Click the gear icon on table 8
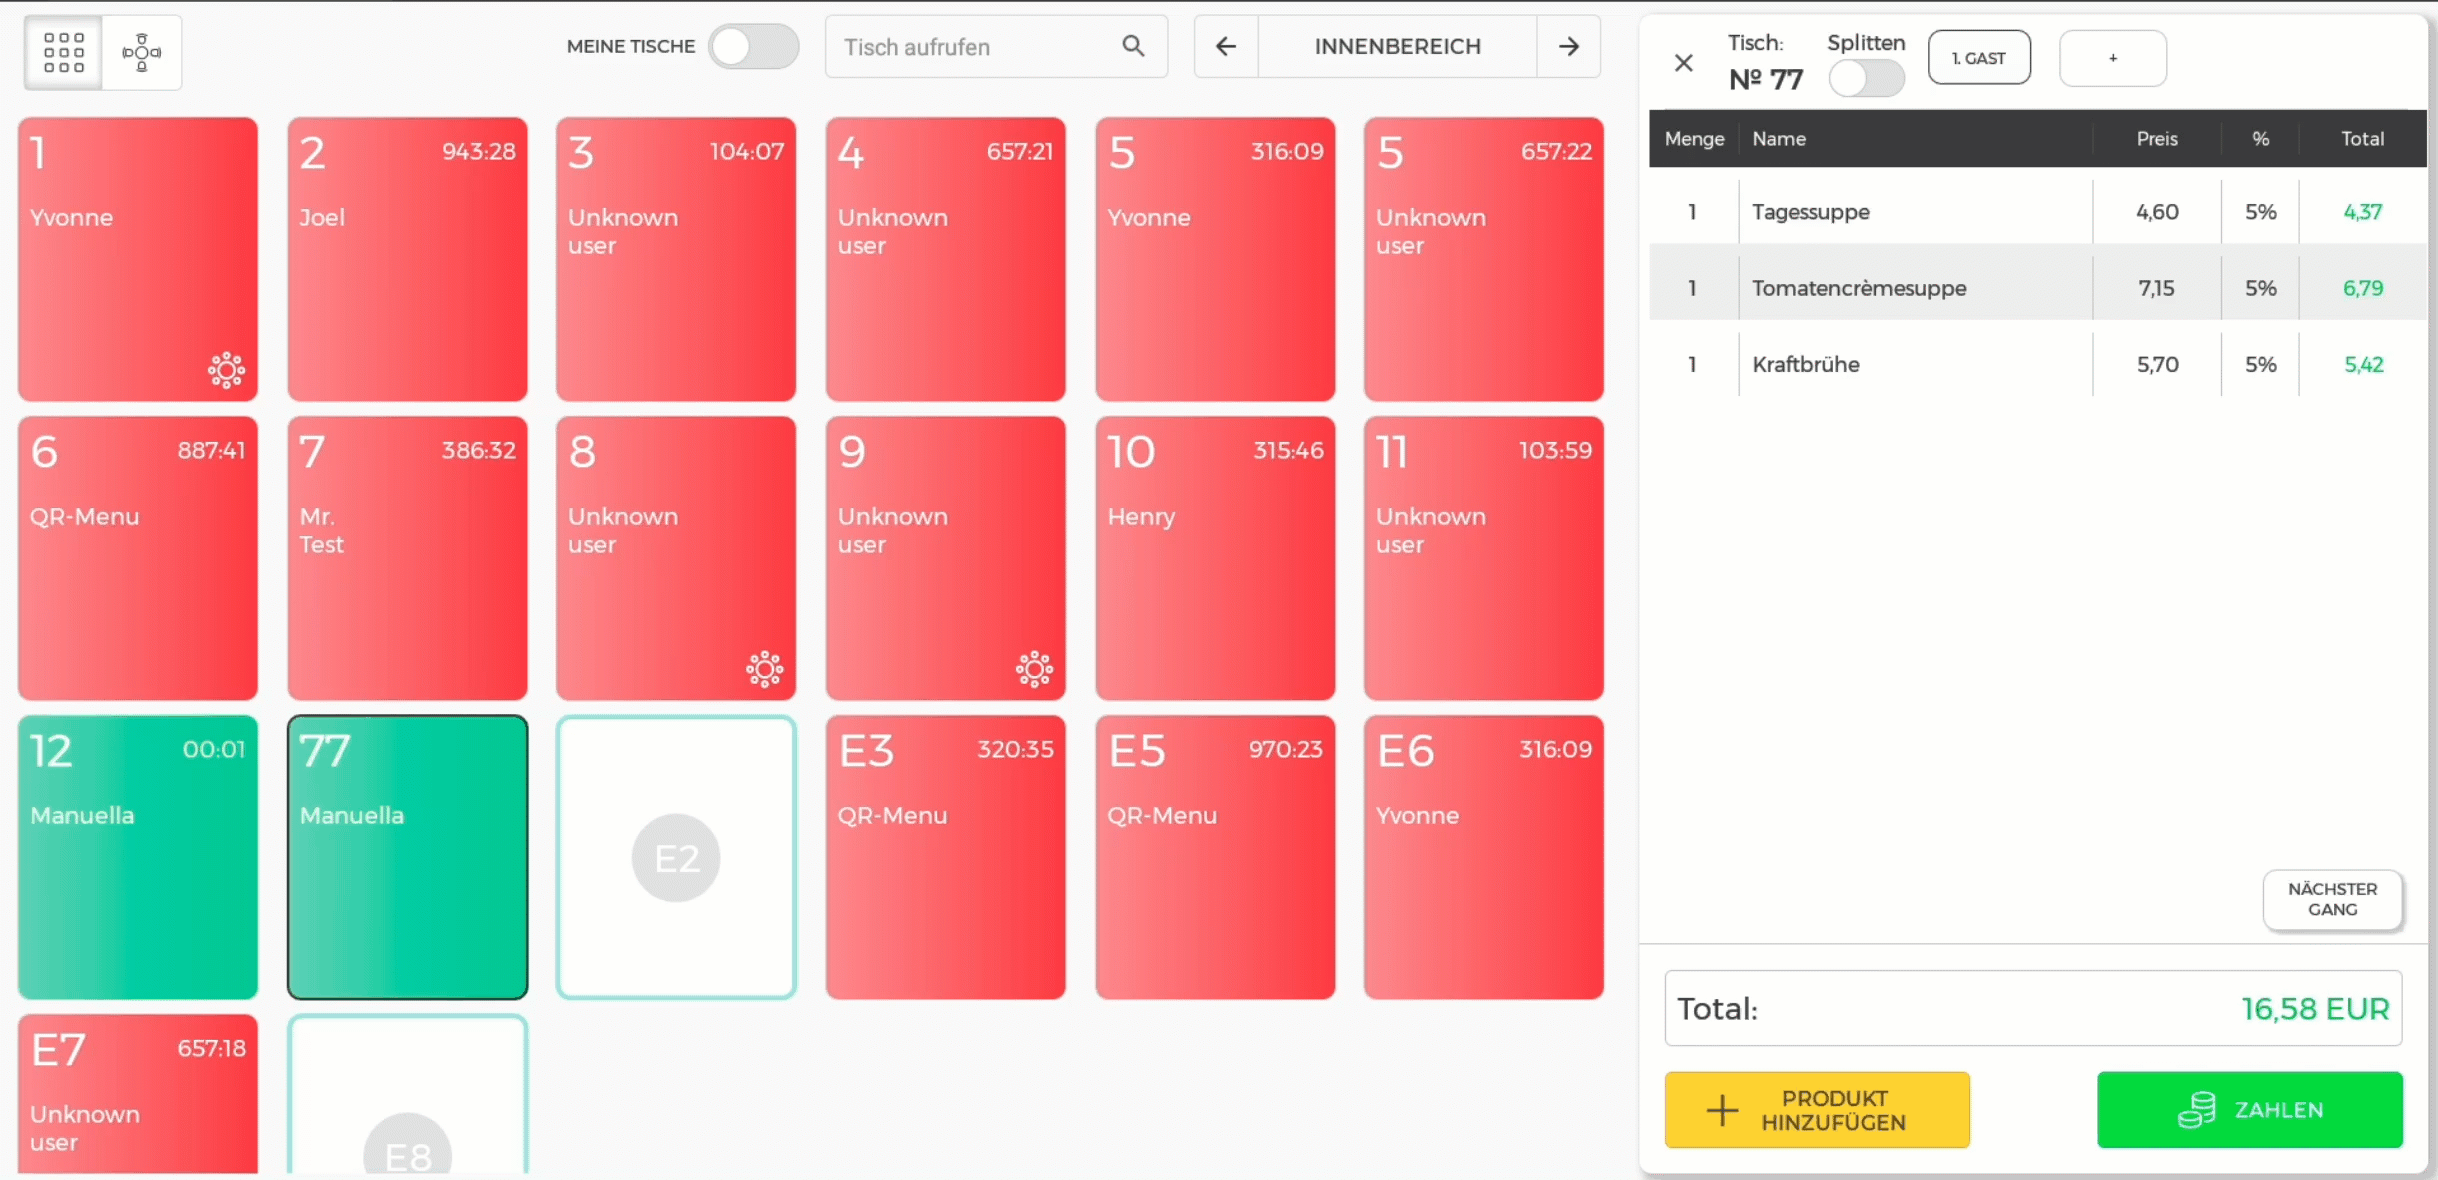2438x1180 pixels. coord(764,669)
